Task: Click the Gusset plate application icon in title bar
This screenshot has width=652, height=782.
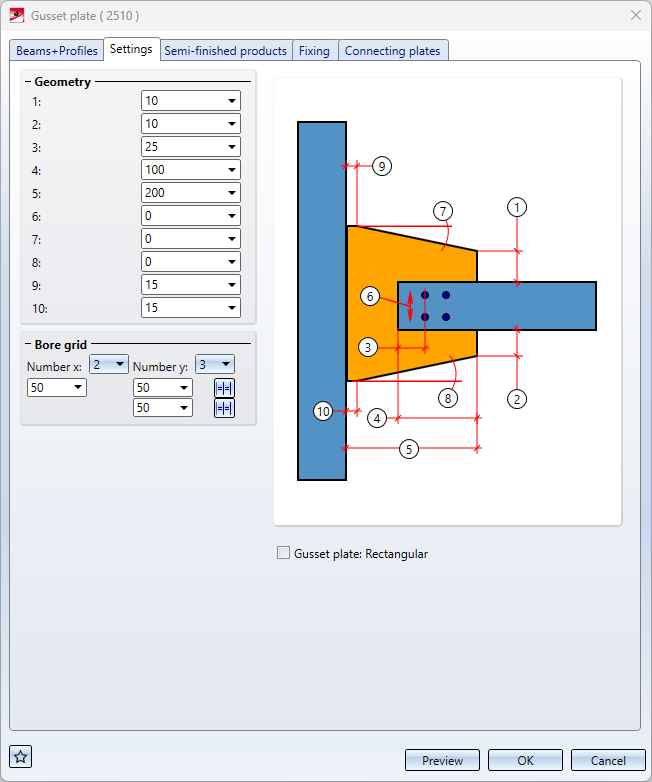Action: click(x=16, y=15)
